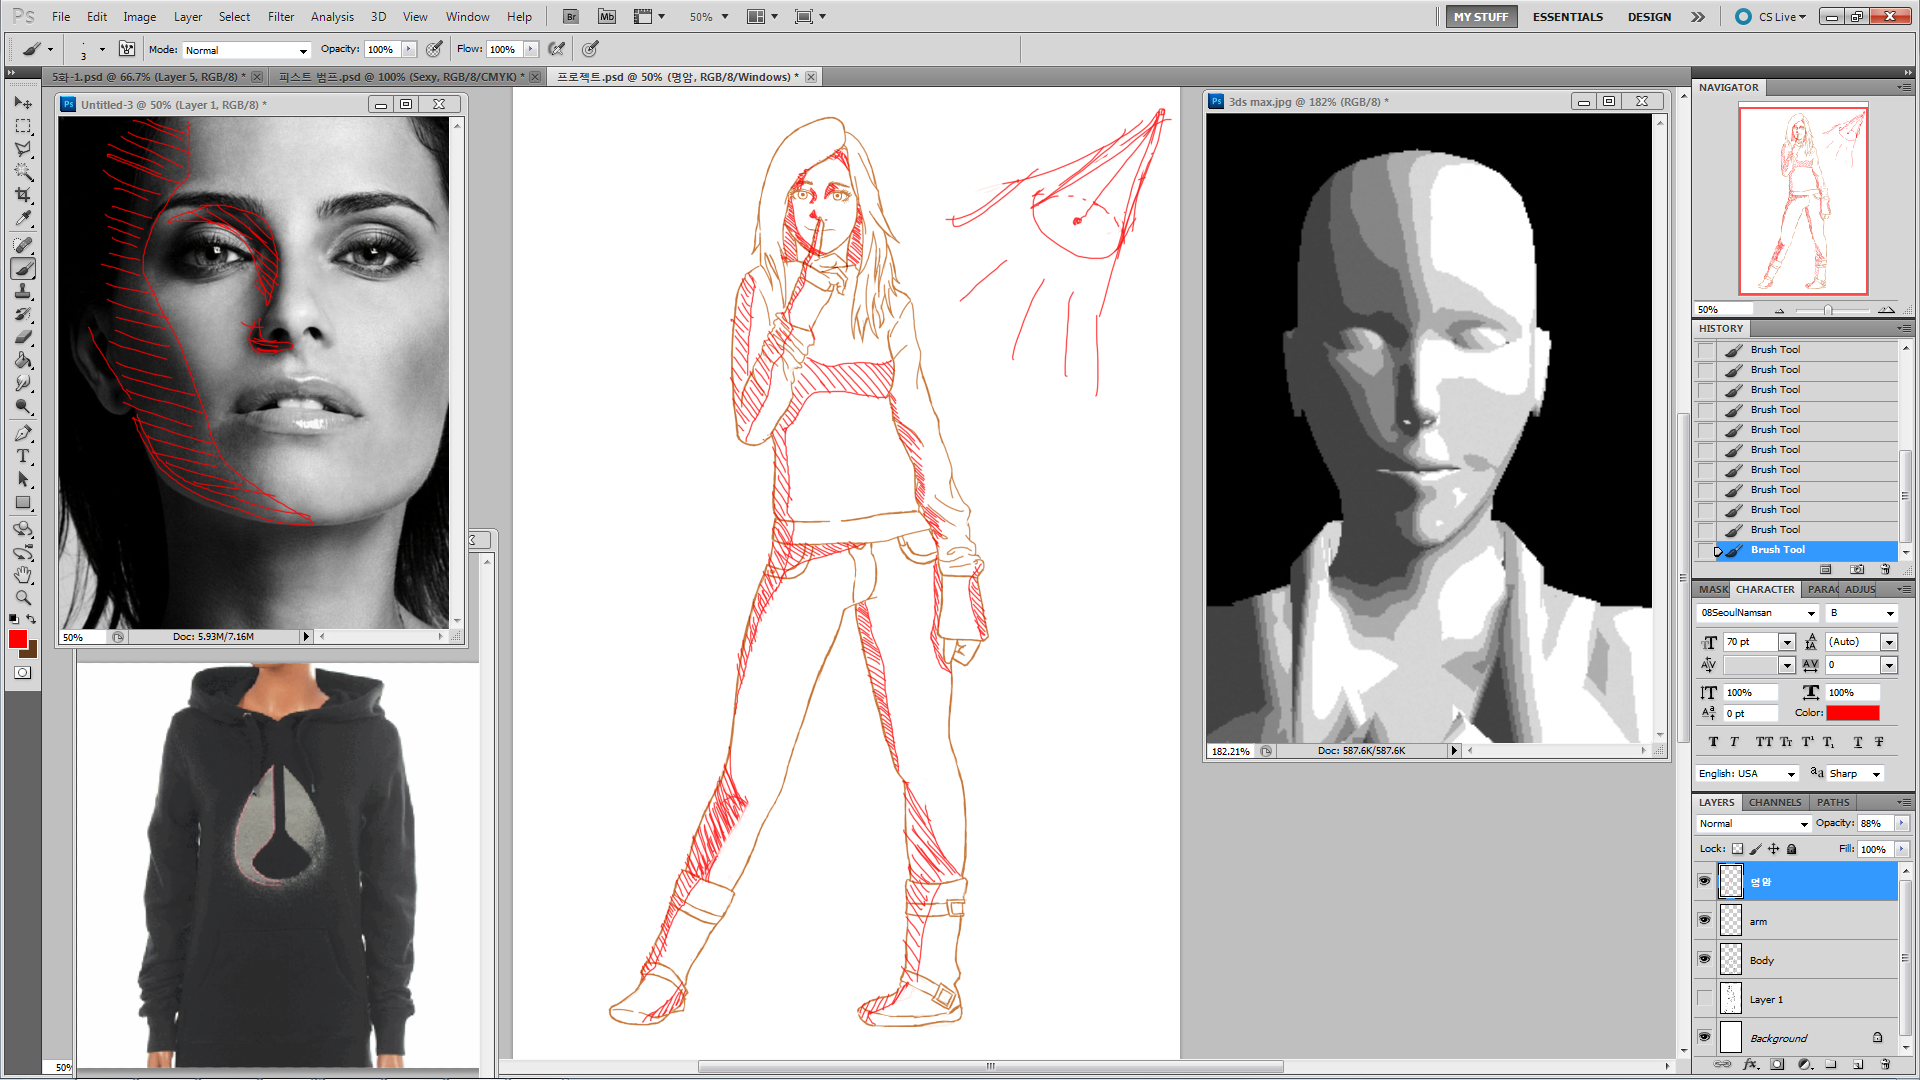1920x1080 pixels.
Task: Open the Analysis menu
Action: click(332, 17)
